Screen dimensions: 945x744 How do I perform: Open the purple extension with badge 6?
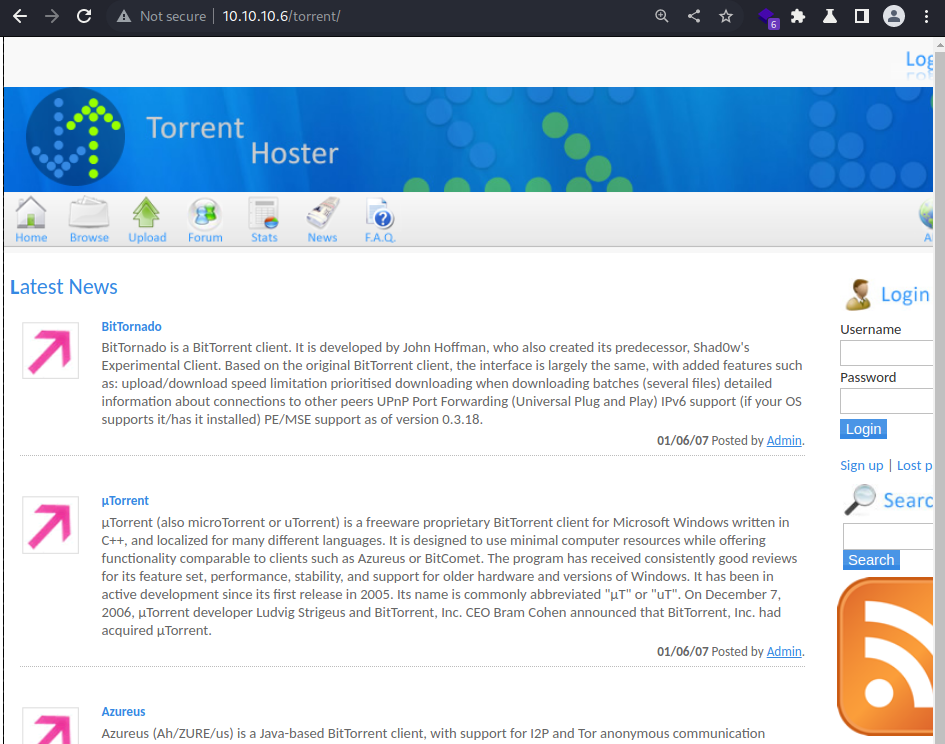pos(768,17)
